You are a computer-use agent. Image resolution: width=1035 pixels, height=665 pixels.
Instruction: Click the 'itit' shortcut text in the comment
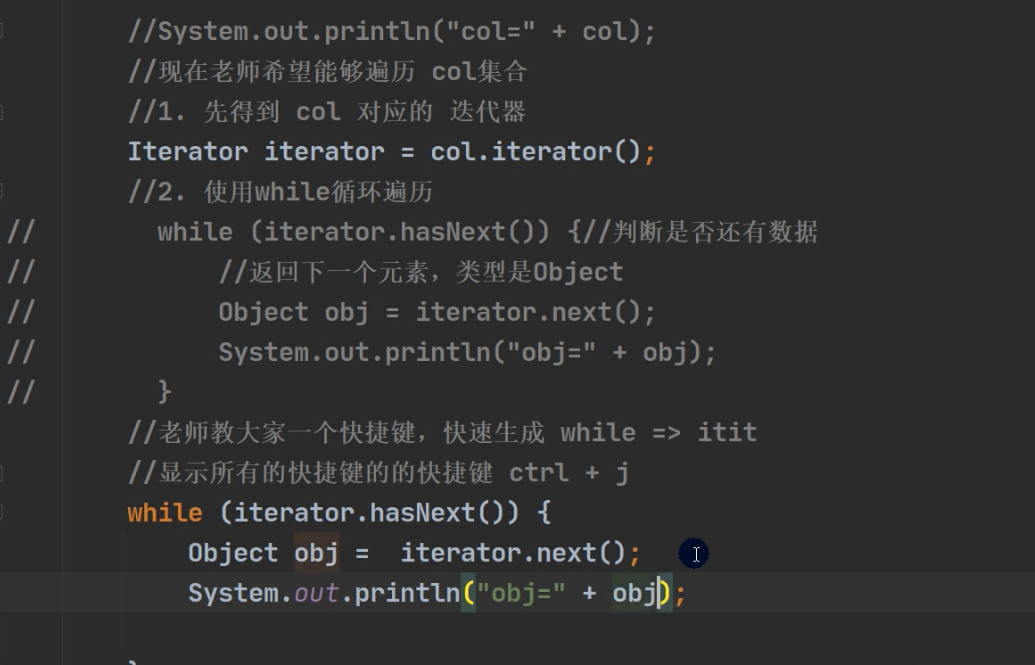(727, 433)
